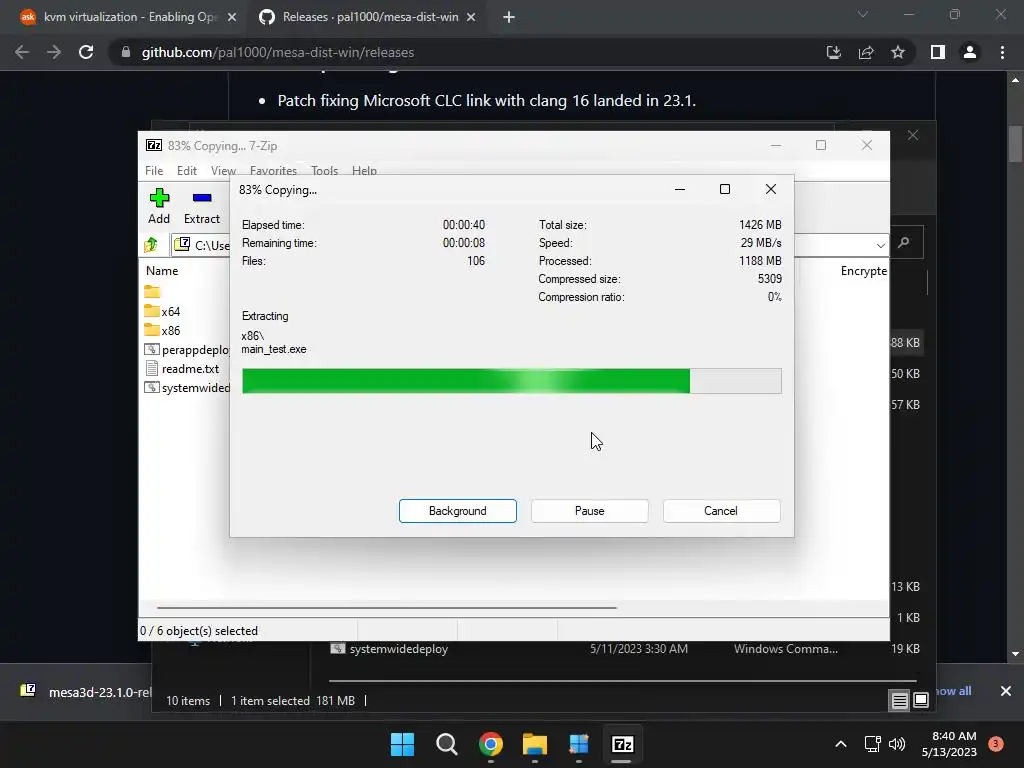The height and width of the screenshot is (768, 1024).
Task: Cancel the copying operation
Action: pyautogui.click(x=721, y=511)
